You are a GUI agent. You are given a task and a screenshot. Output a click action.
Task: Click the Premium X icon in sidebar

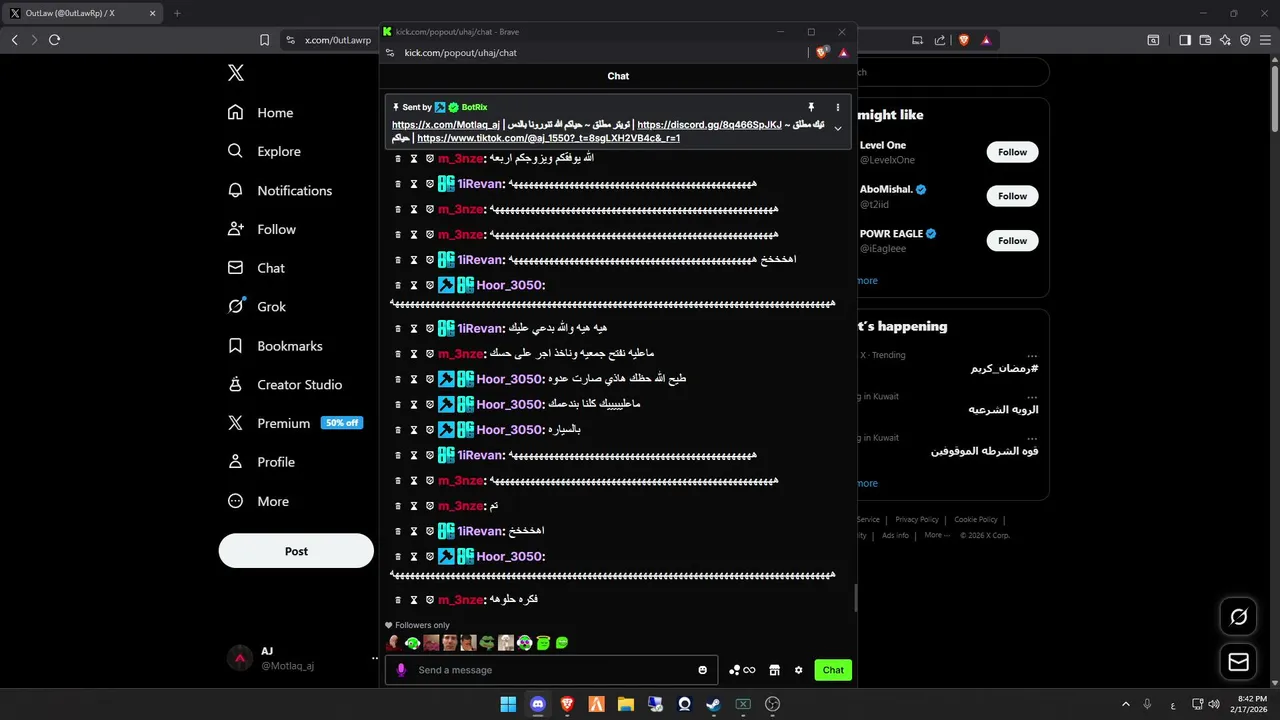tap(236, 423)
